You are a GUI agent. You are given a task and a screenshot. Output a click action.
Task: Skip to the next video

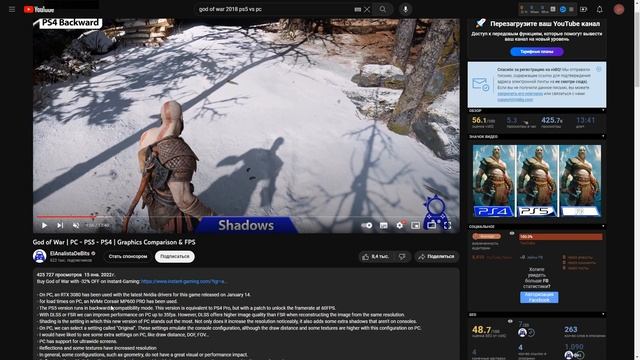[60, 225]
